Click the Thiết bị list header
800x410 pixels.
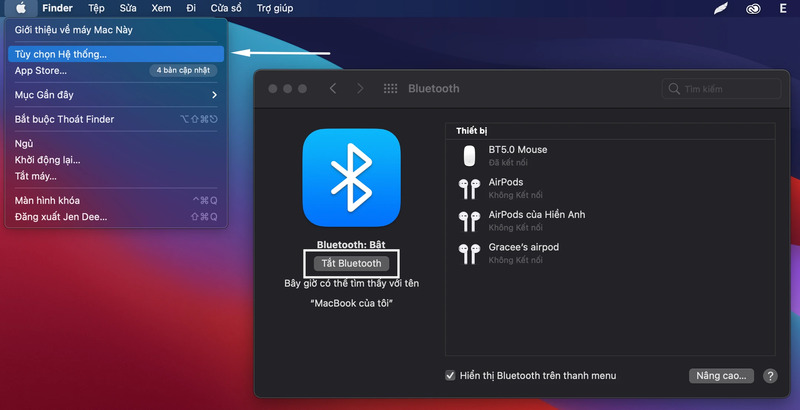pos(471,131)
